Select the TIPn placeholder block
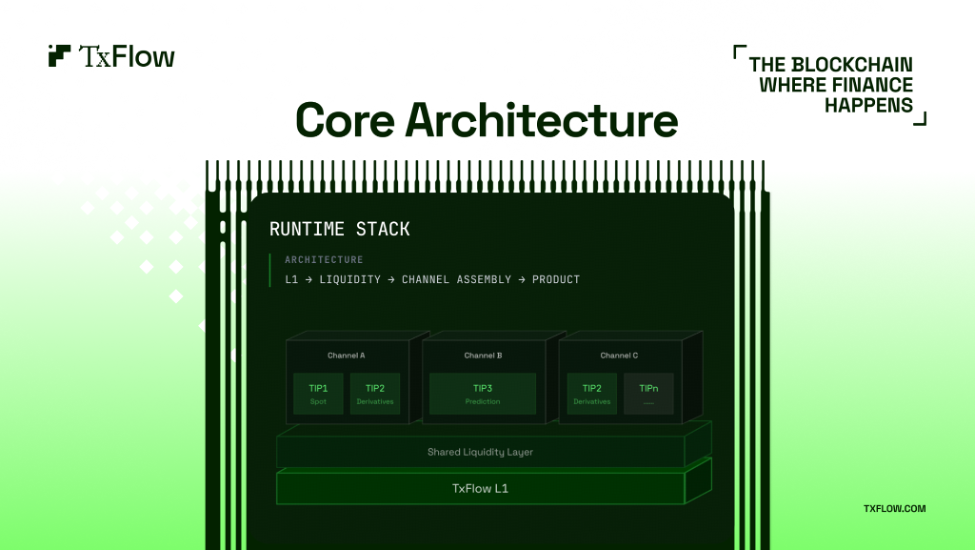This screenshot has width=977, height=550. click(x=649, y=394)
